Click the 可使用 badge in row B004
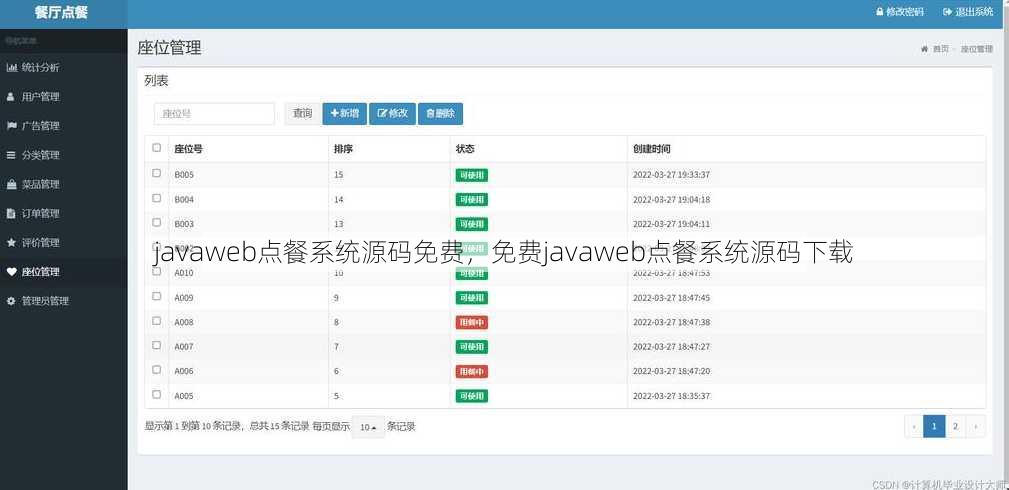 (472, 200)
